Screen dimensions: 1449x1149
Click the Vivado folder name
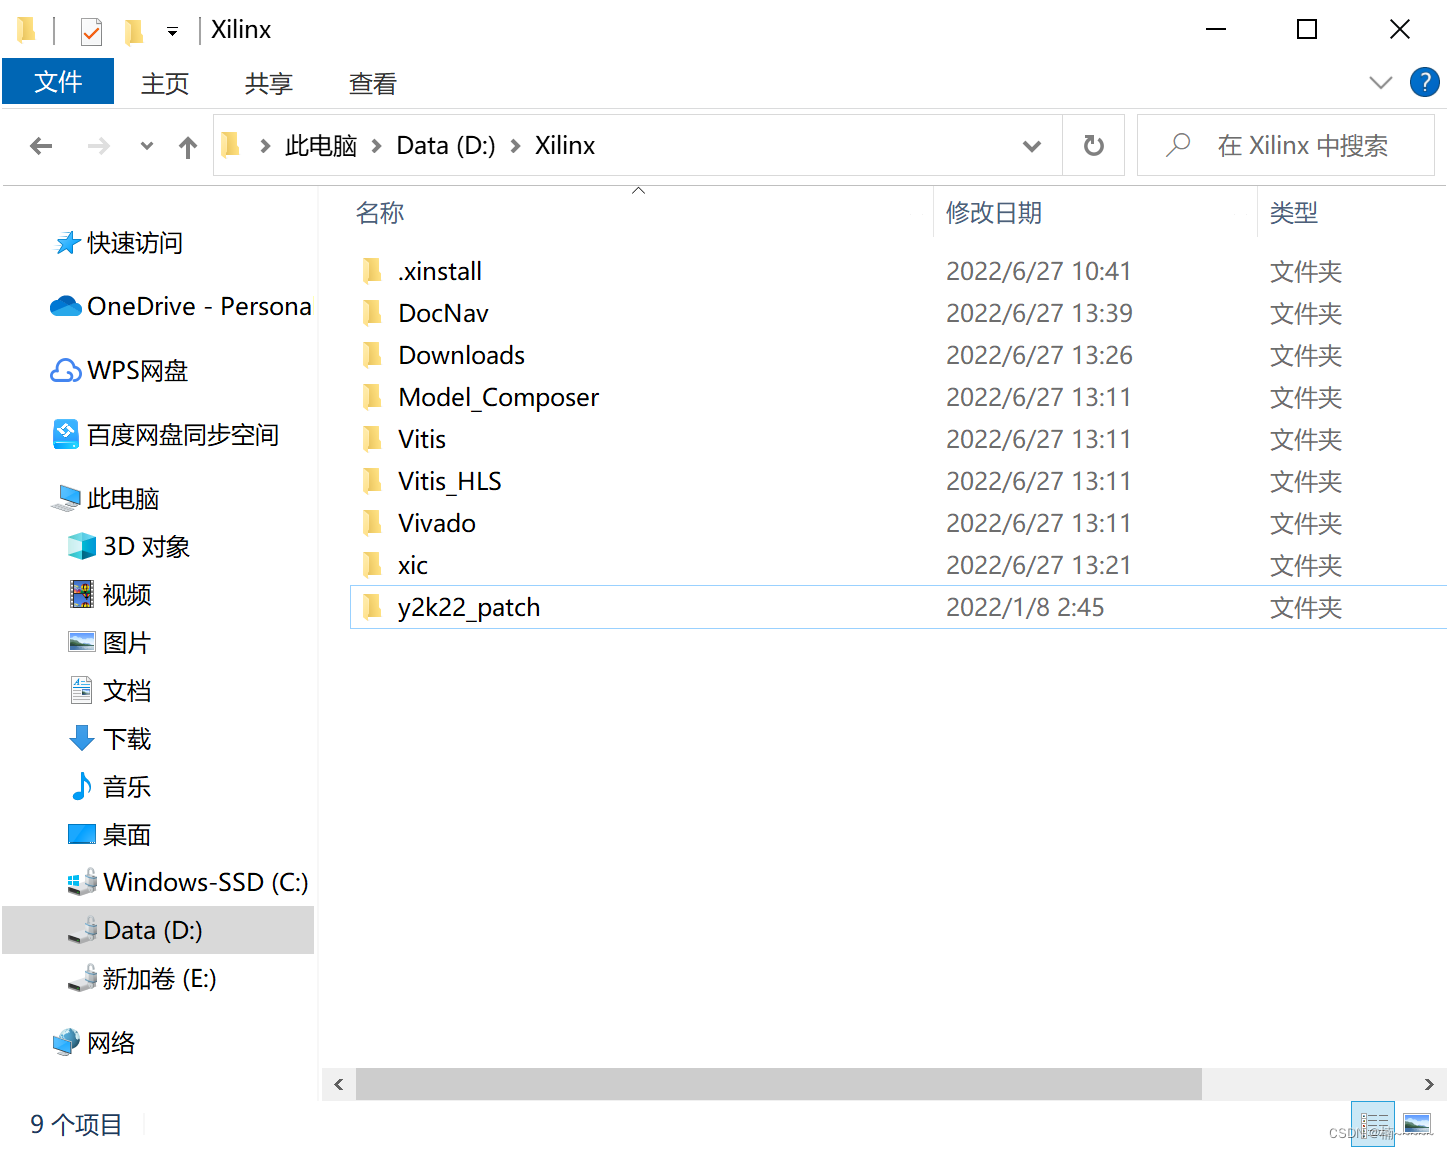click(x=437, y=523)
